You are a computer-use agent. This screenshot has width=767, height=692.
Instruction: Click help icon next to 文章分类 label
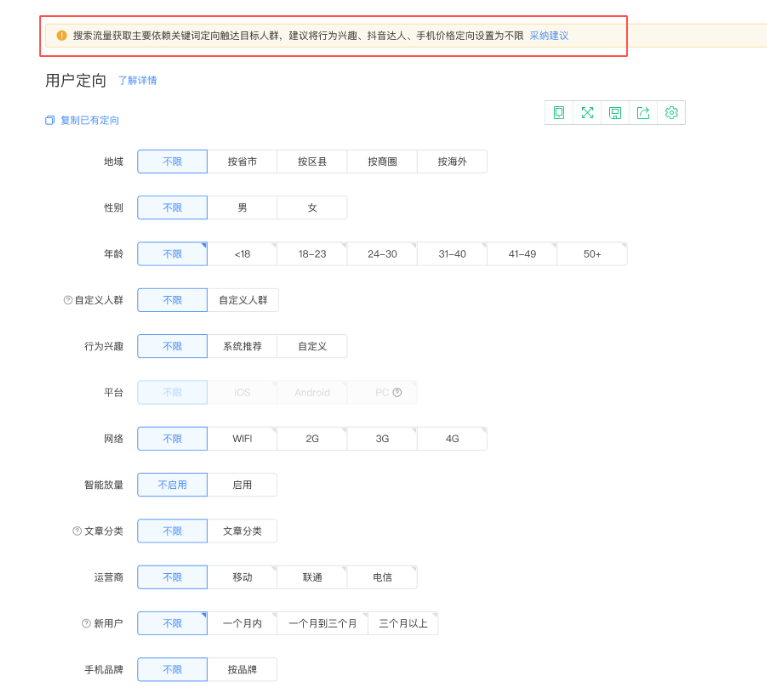tap(77, 531)
